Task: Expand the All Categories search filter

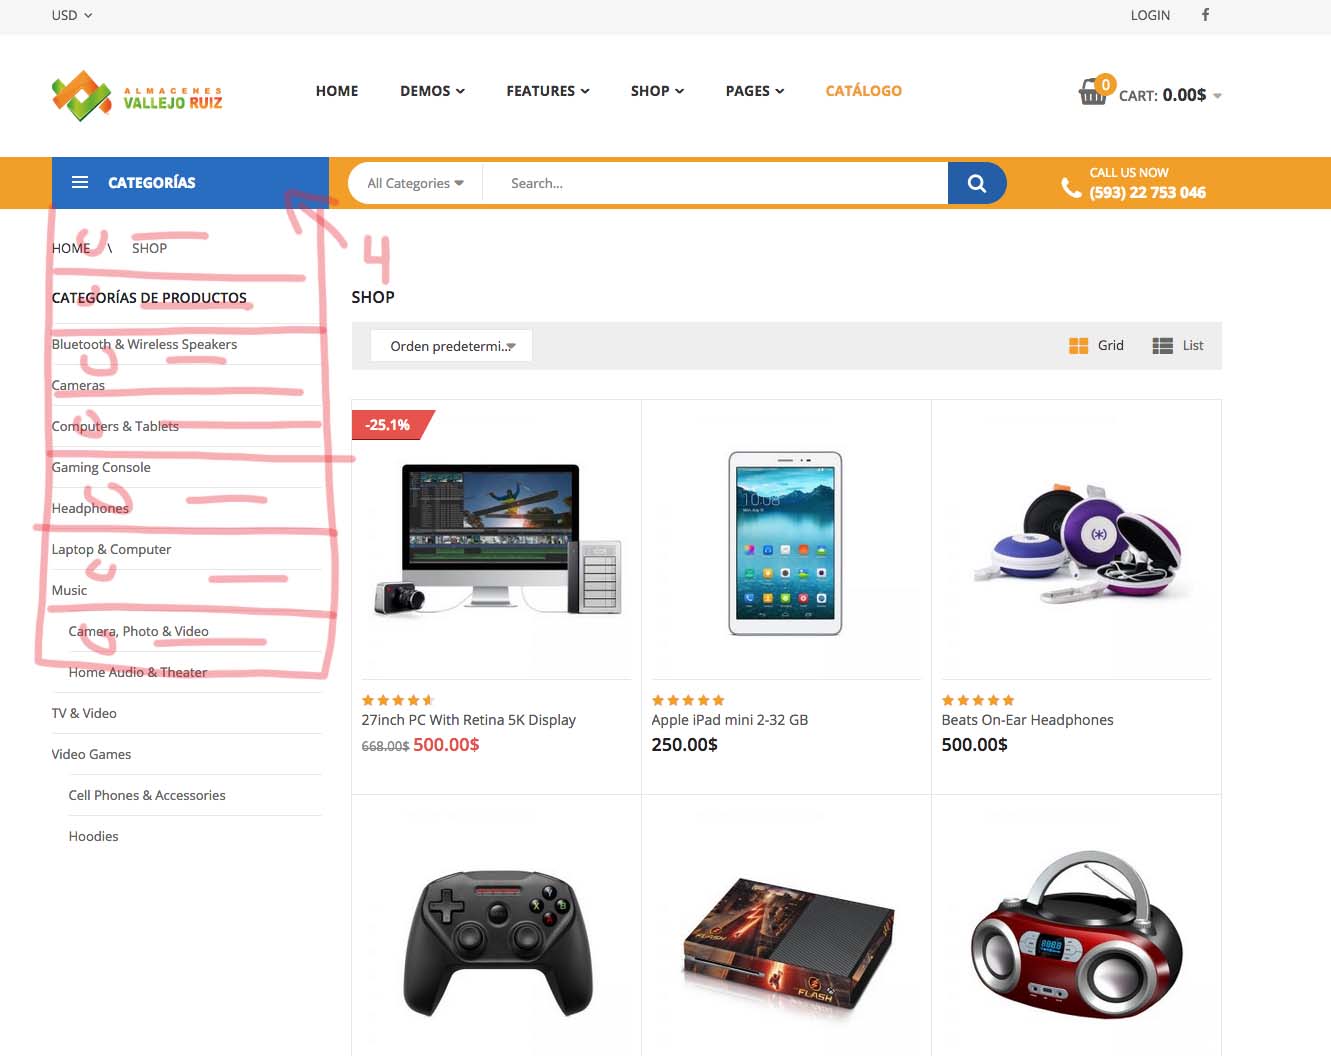Action: click(x=415, y=183)
